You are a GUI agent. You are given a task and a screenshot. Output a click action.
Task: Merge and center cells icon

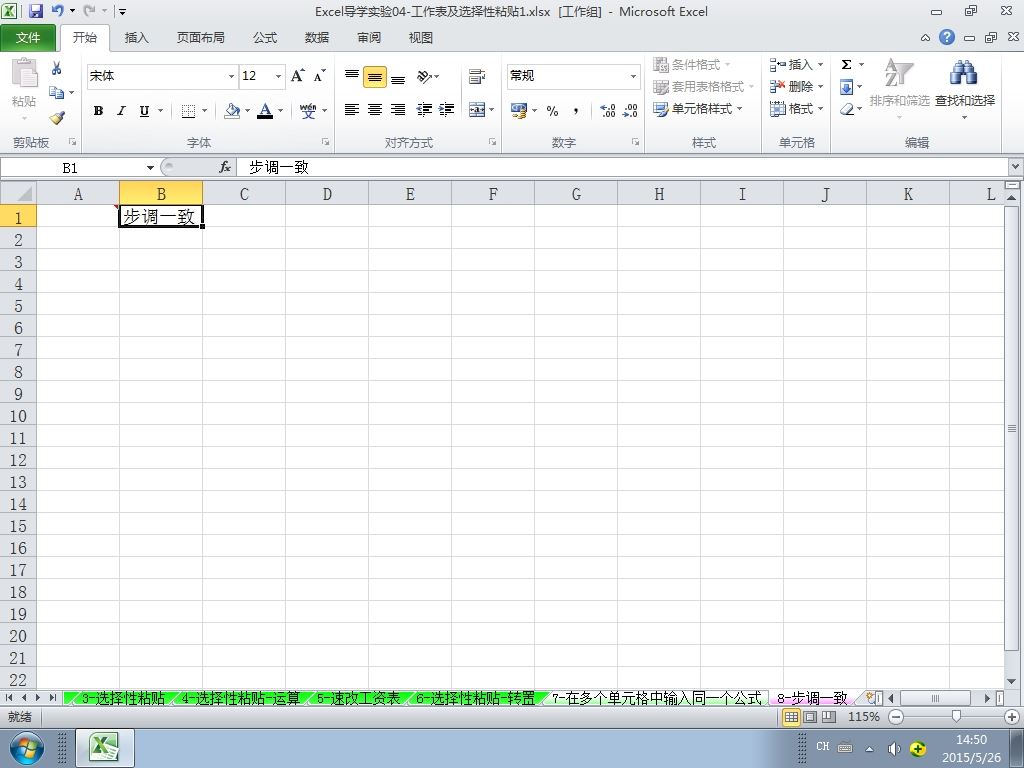(x=477, y=110)
